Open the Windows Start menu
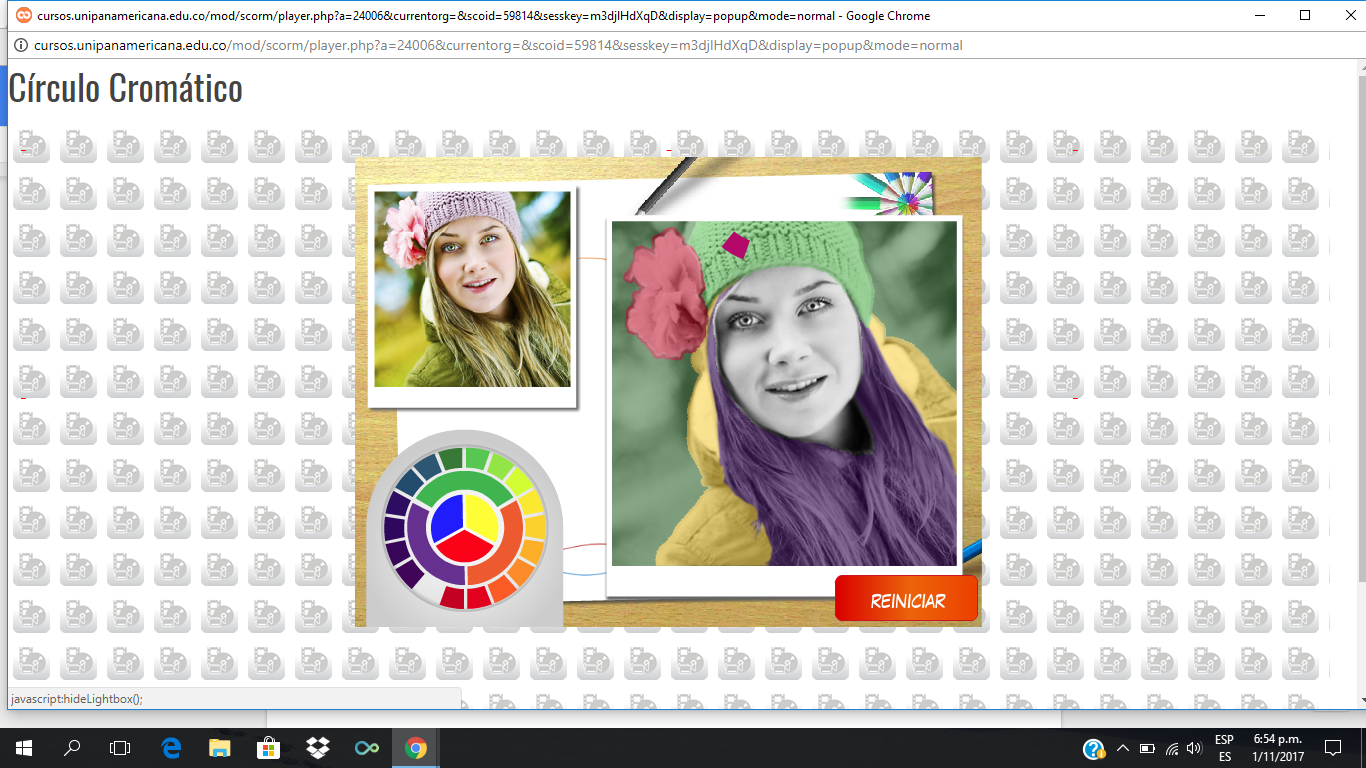This screenshot has width=1366, height=768. pos(23,748)
